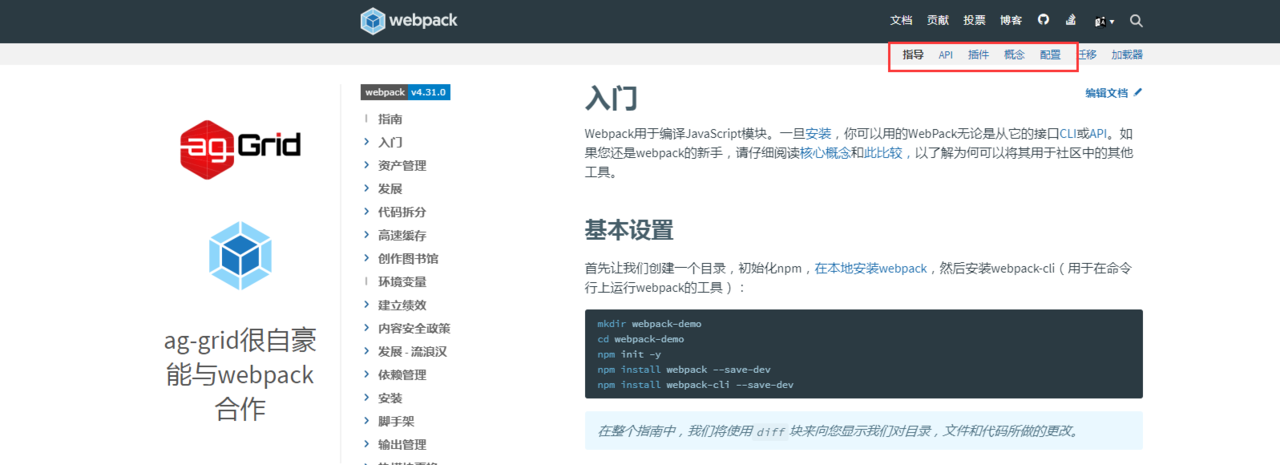Click the webpack v4.31.0 version badge
1280x465 pixels.
pos(406,92)
